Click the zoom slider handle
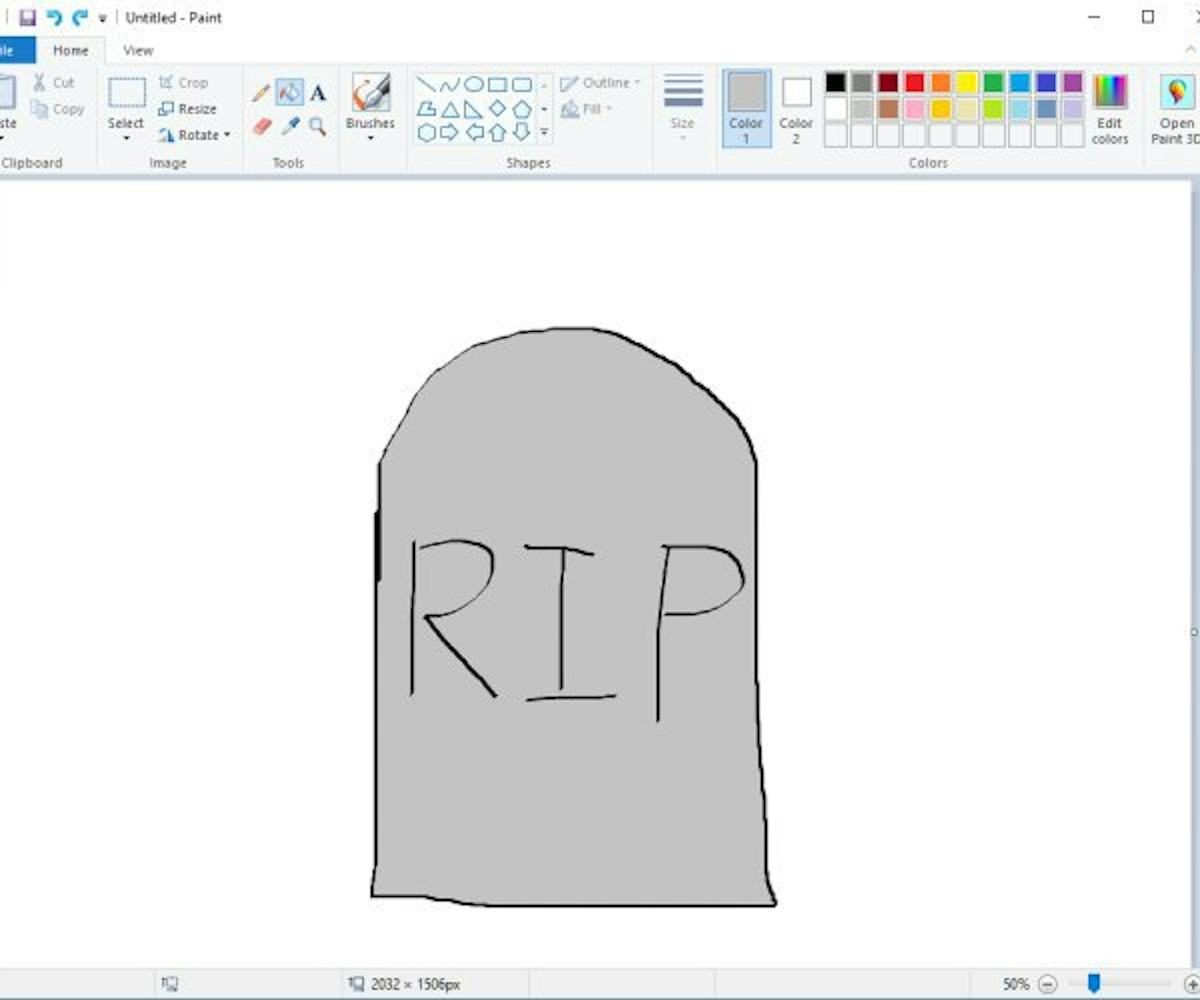Screen dimensions: 1200x1000 (1094, 984)
